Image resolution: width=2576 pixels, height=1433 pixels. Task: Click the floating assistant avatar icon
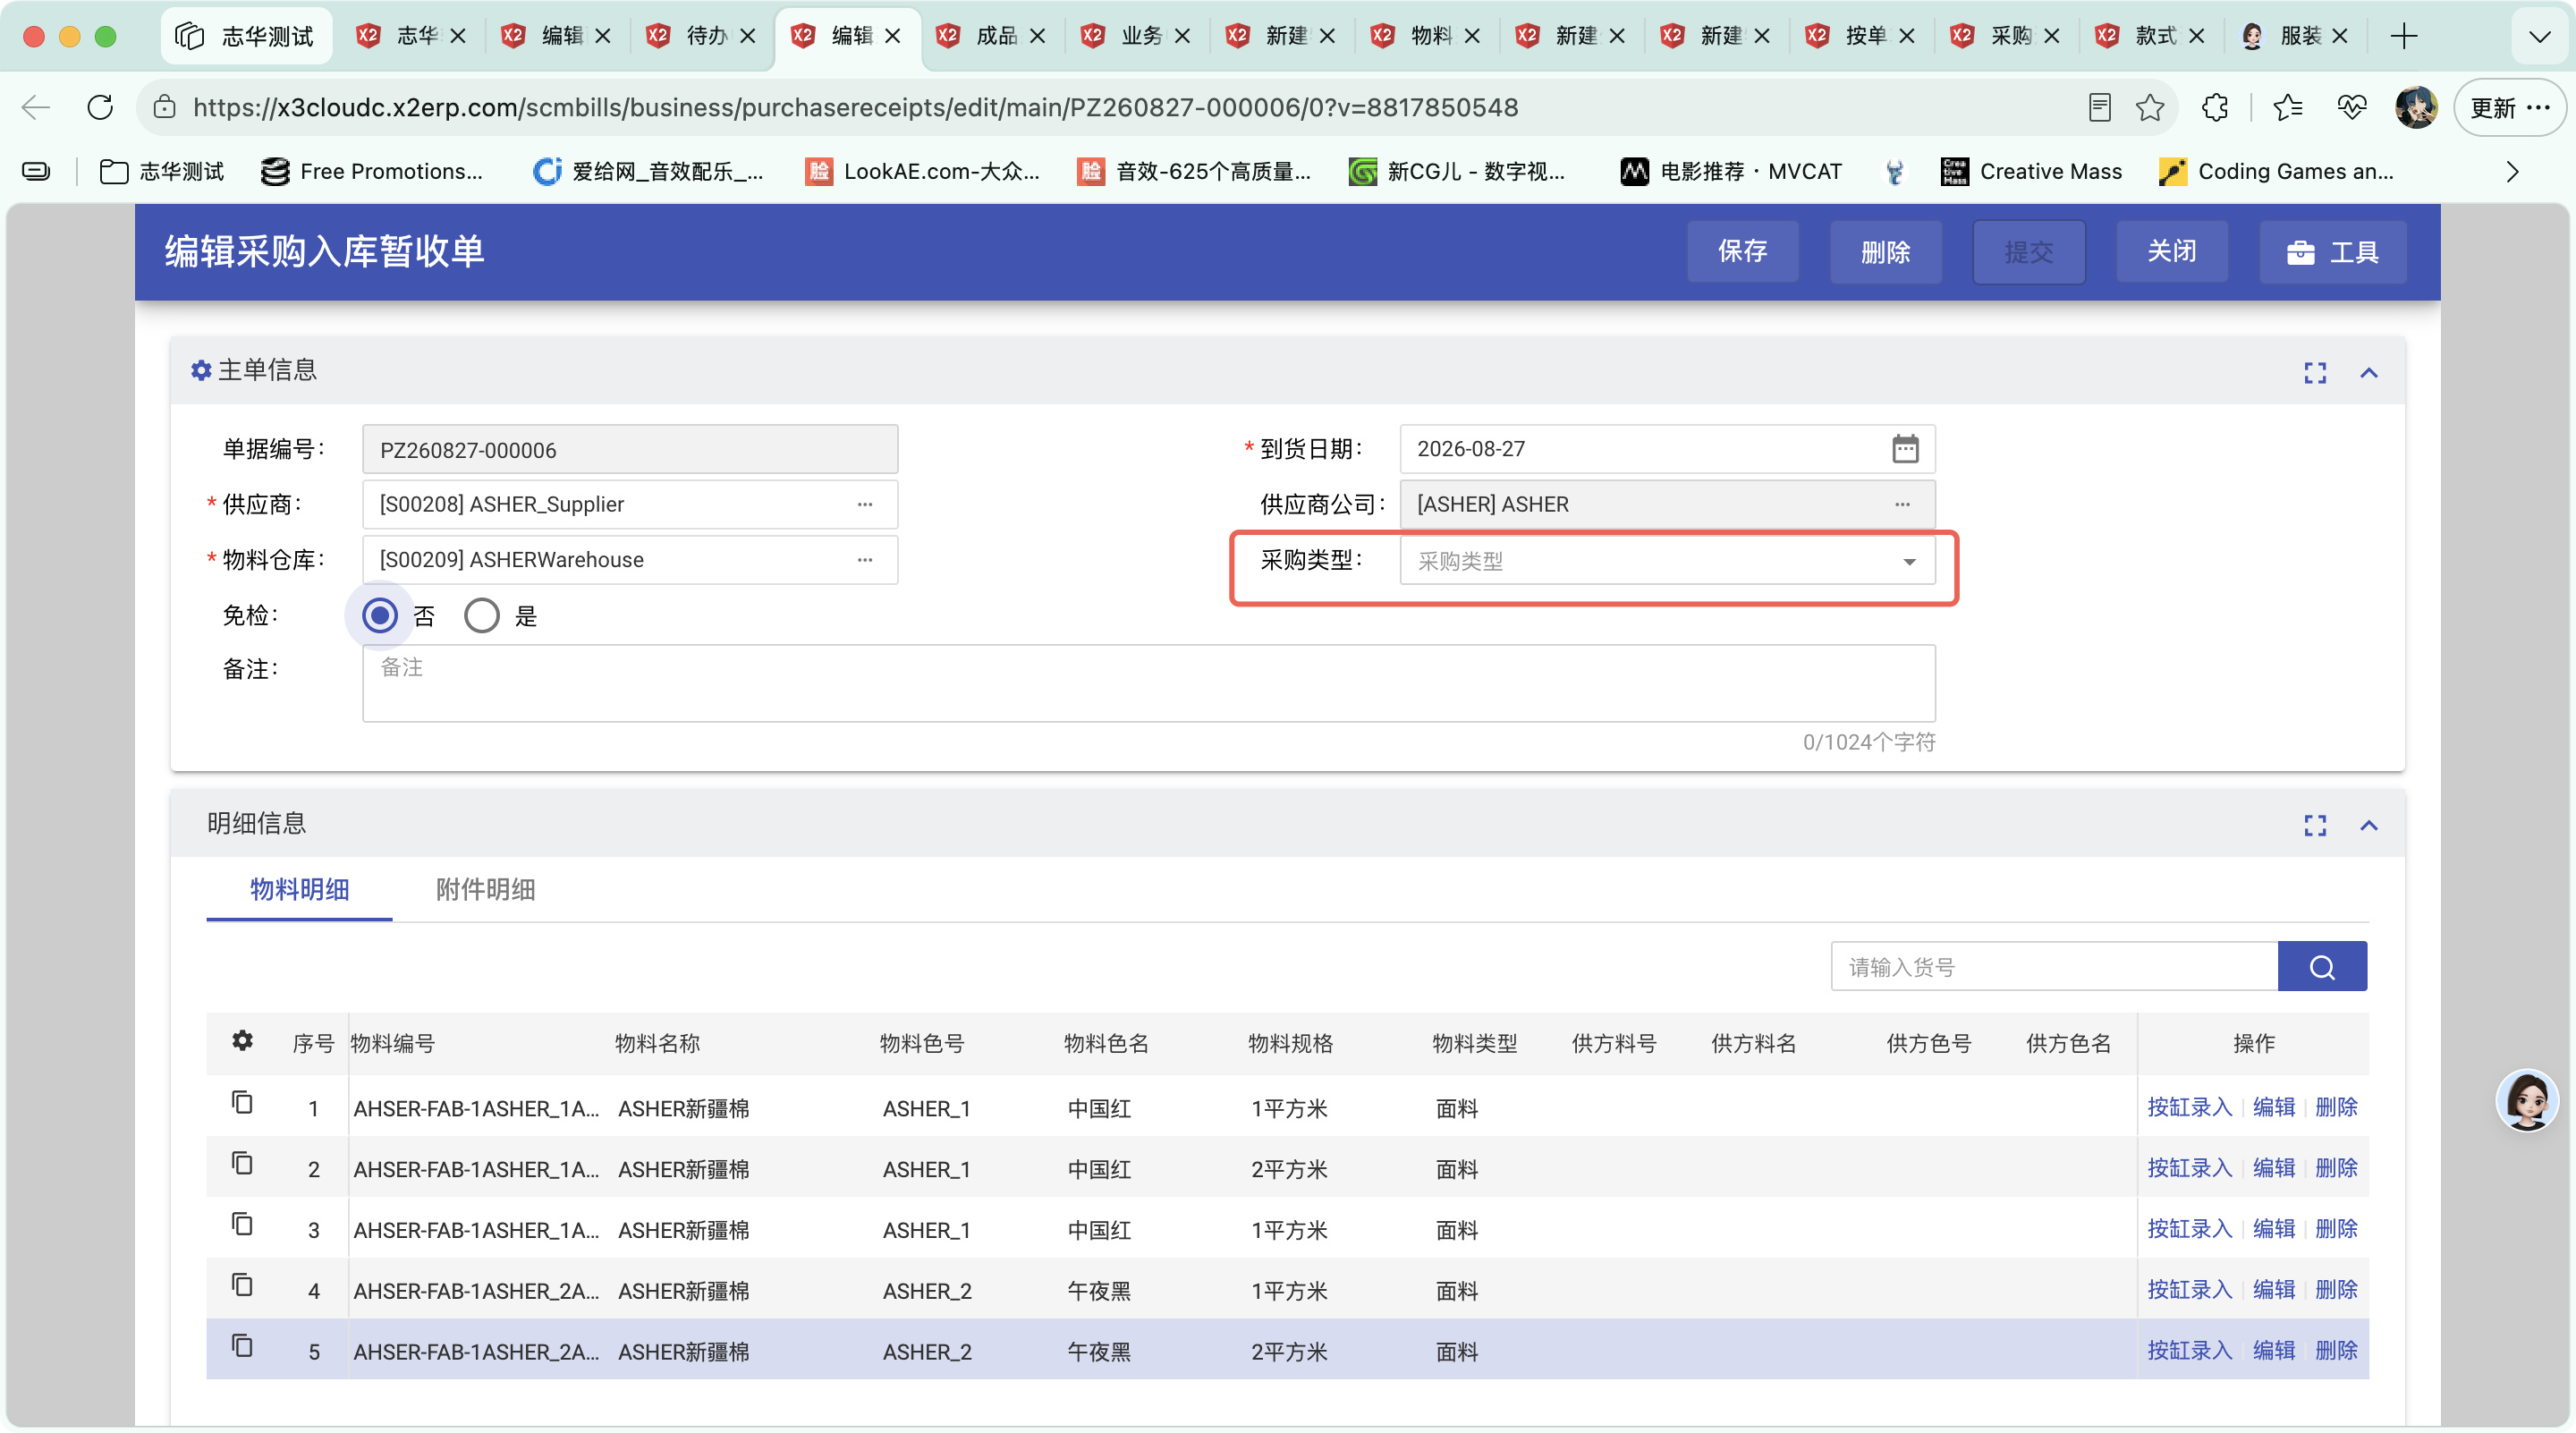click(x=2527, y=1100)
